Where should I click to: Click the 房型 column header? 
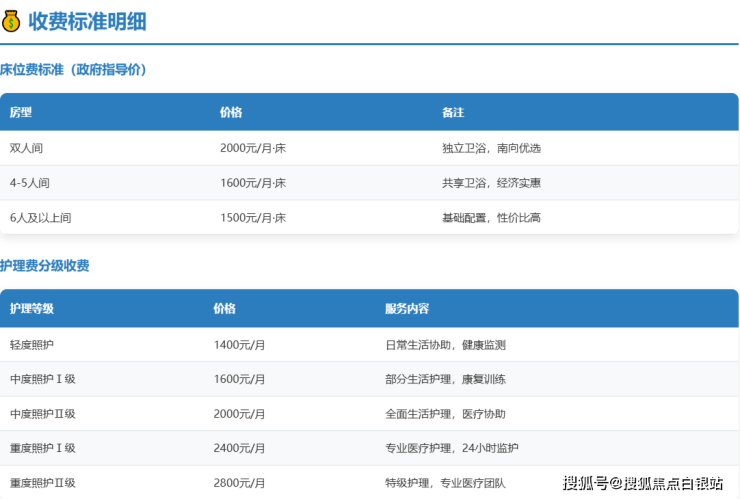[x=21, y=112]
